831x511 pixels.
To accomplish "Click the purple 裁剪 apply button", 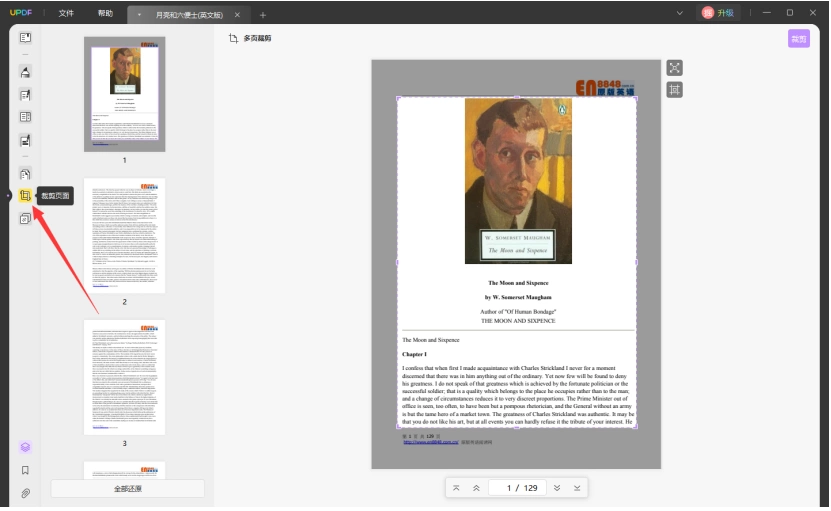I will [799, 39].
